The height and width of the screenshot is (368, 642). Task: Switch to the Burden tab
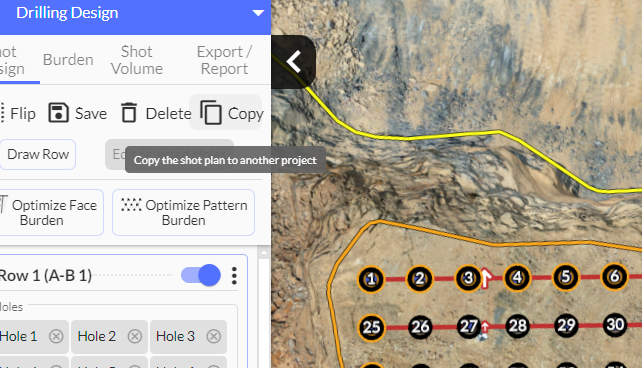(68, 60)
